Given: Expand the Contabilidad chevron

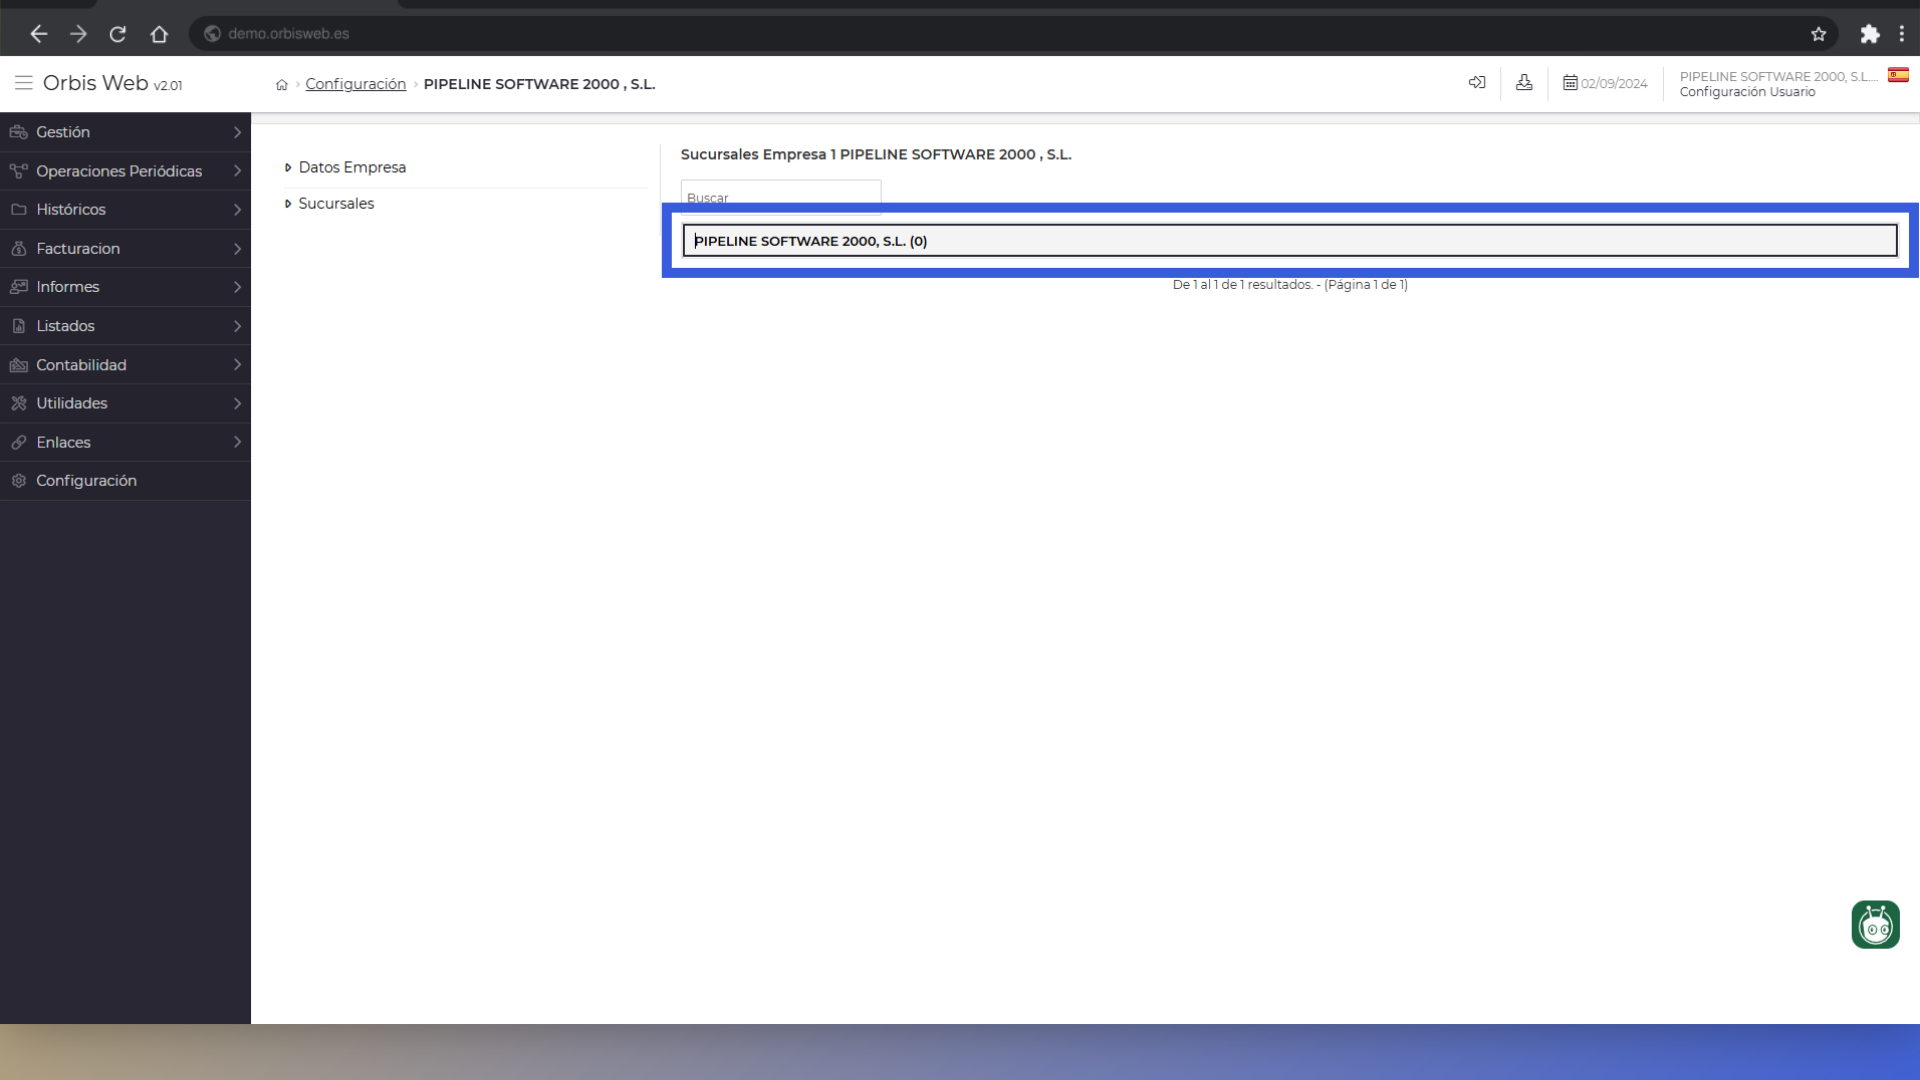Looking at the screenshot, I should 237,365.
